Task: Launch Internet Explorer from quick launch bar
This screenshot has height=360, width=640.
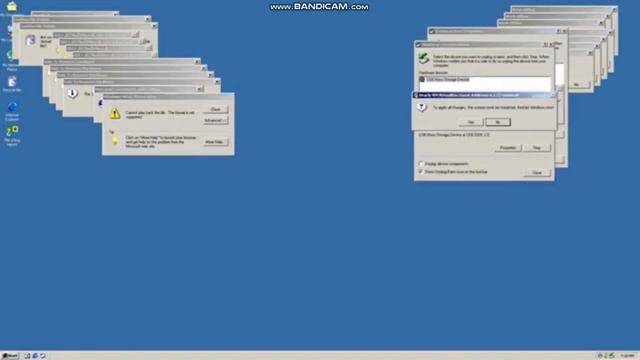Action: [x=35, y=356]
